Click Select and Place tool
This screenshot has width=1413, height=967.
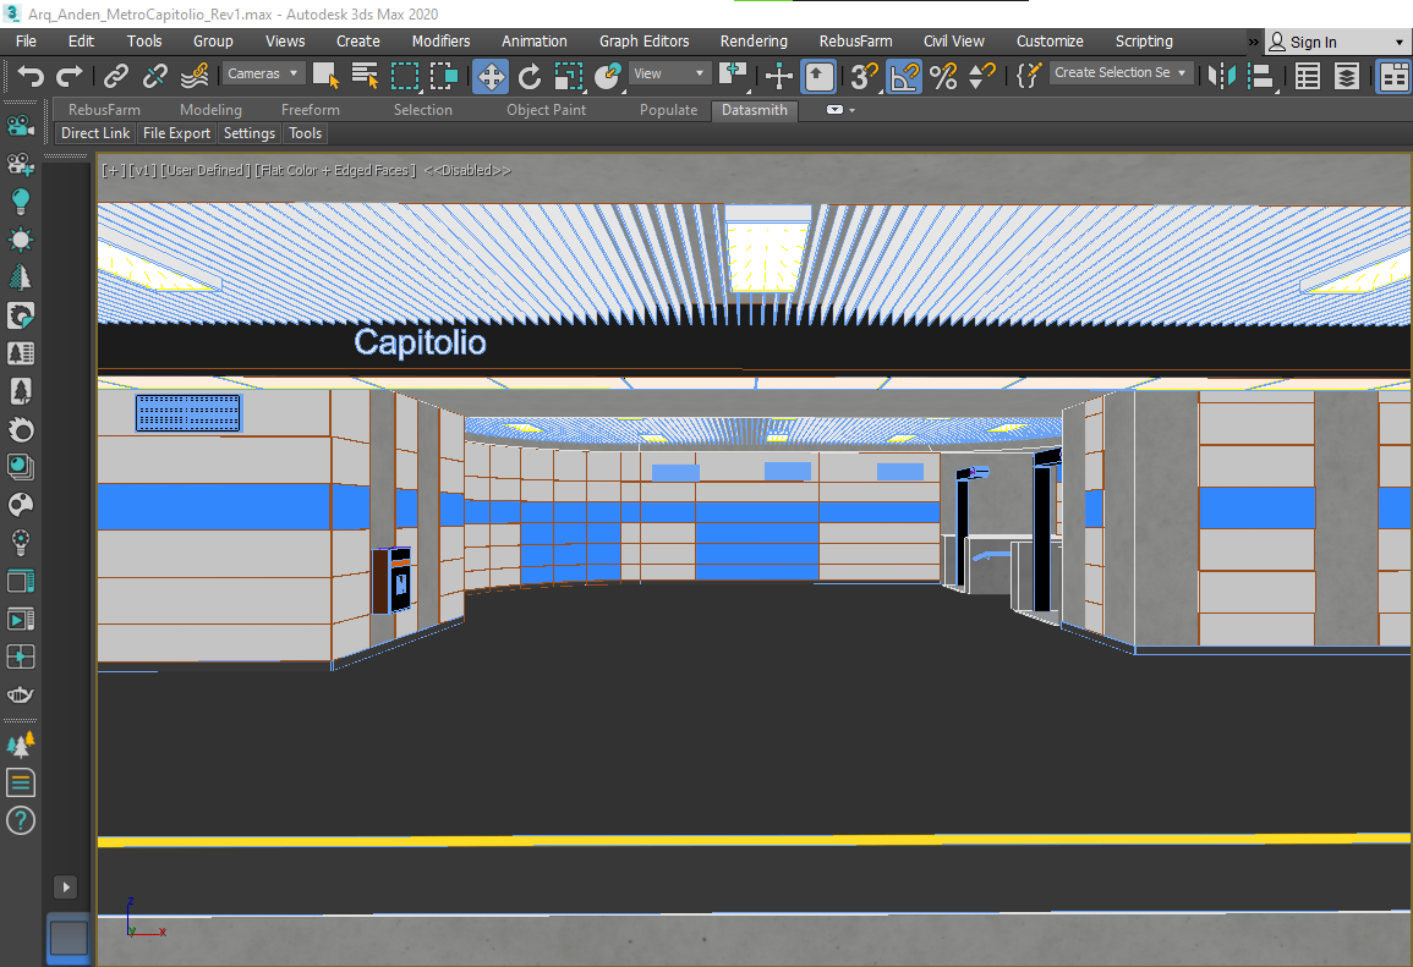608,76
